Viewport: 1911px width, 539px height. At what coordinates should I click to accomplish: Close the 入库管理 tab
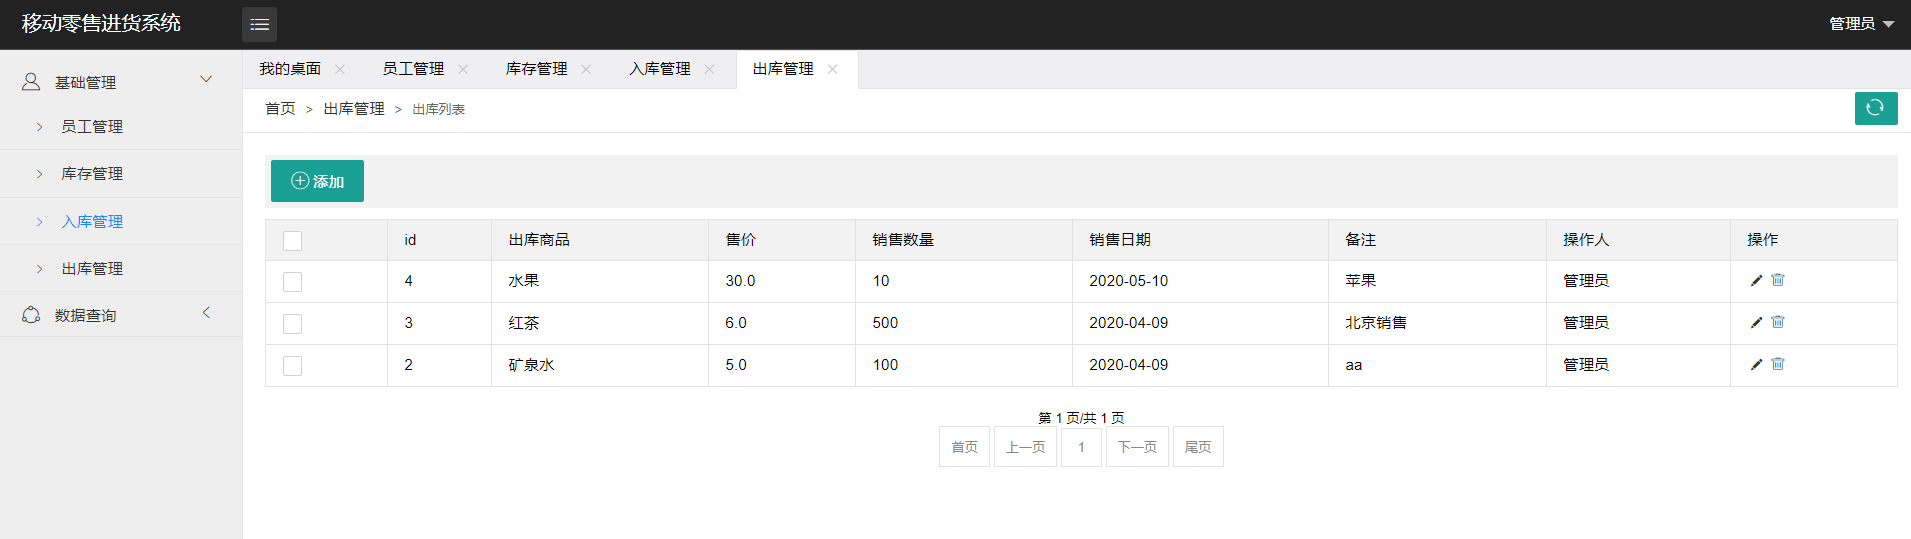pos(709,69)
